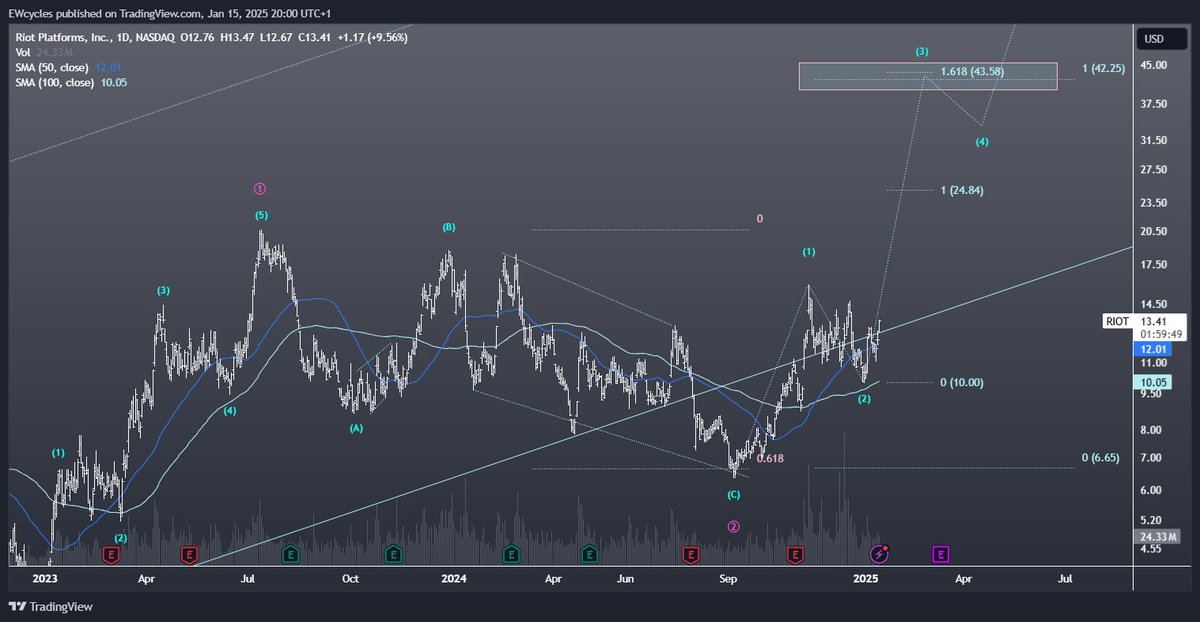Image resolution: width=1200 pixels, height=622 pixels.
Task: Click the Jun label on time axis
Action: click(625, 578)
